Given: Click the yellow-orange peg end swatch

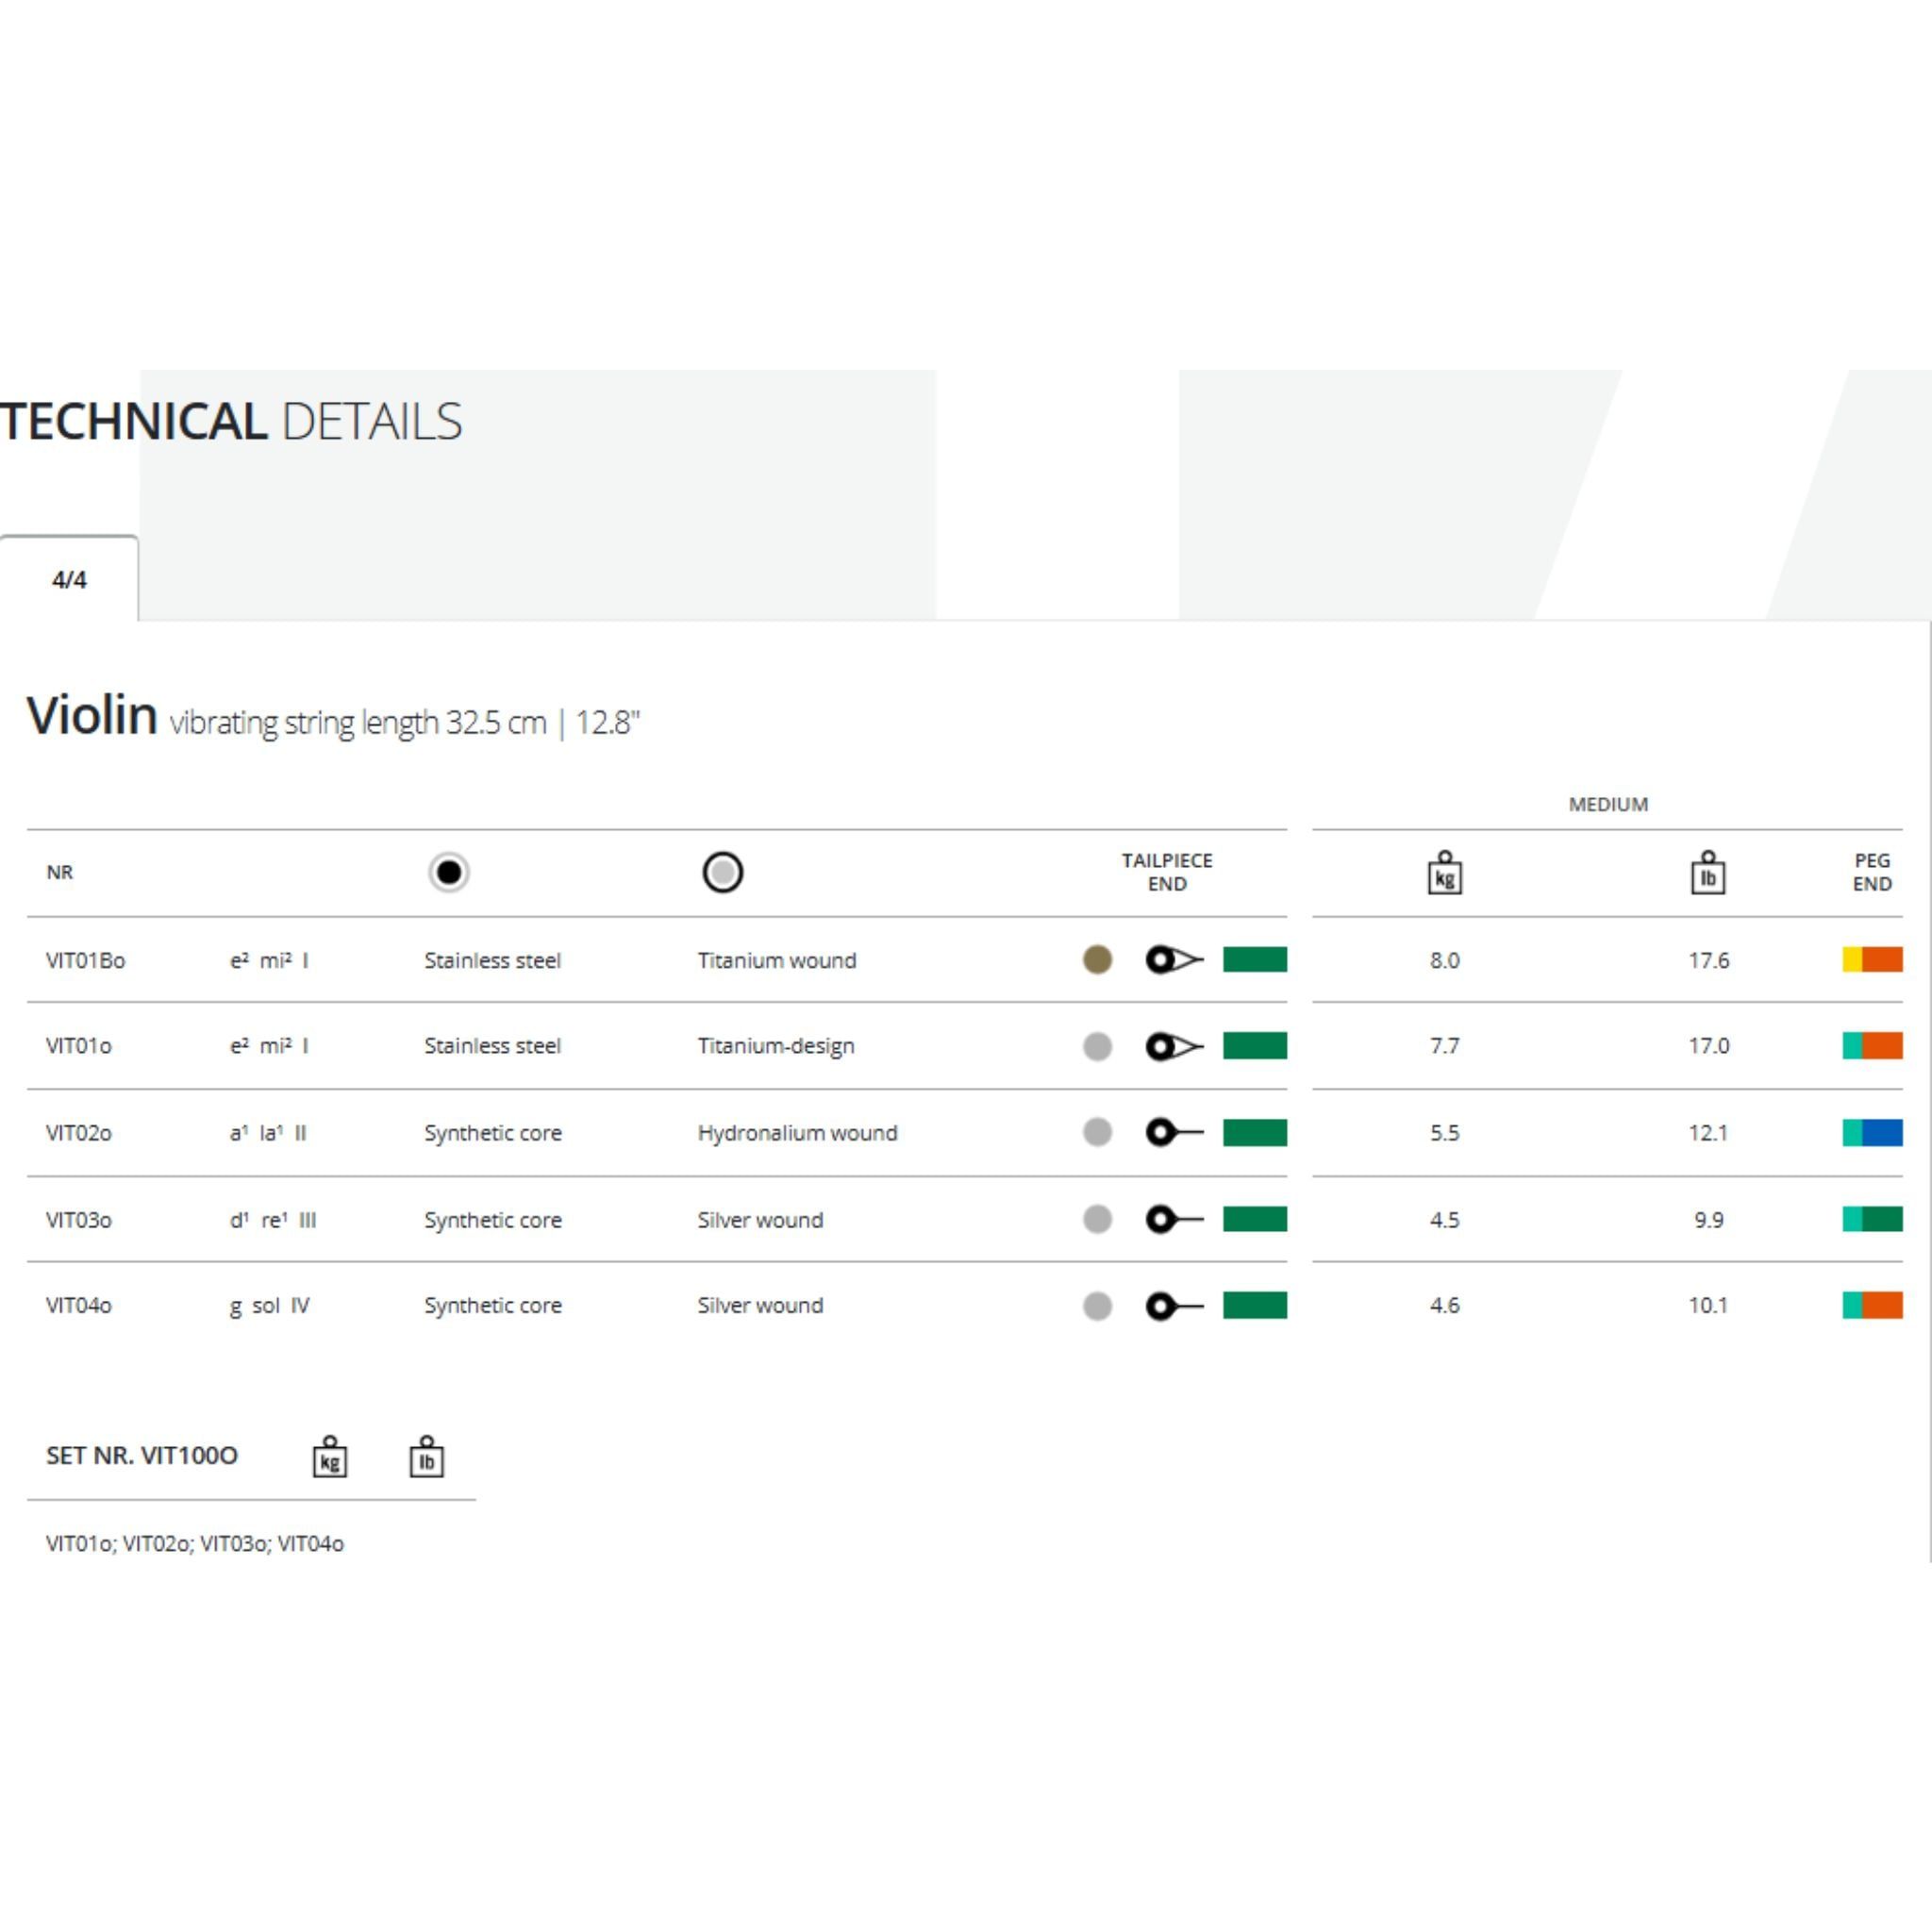Looking at the screenshot, I should (x=1872, y=960).
